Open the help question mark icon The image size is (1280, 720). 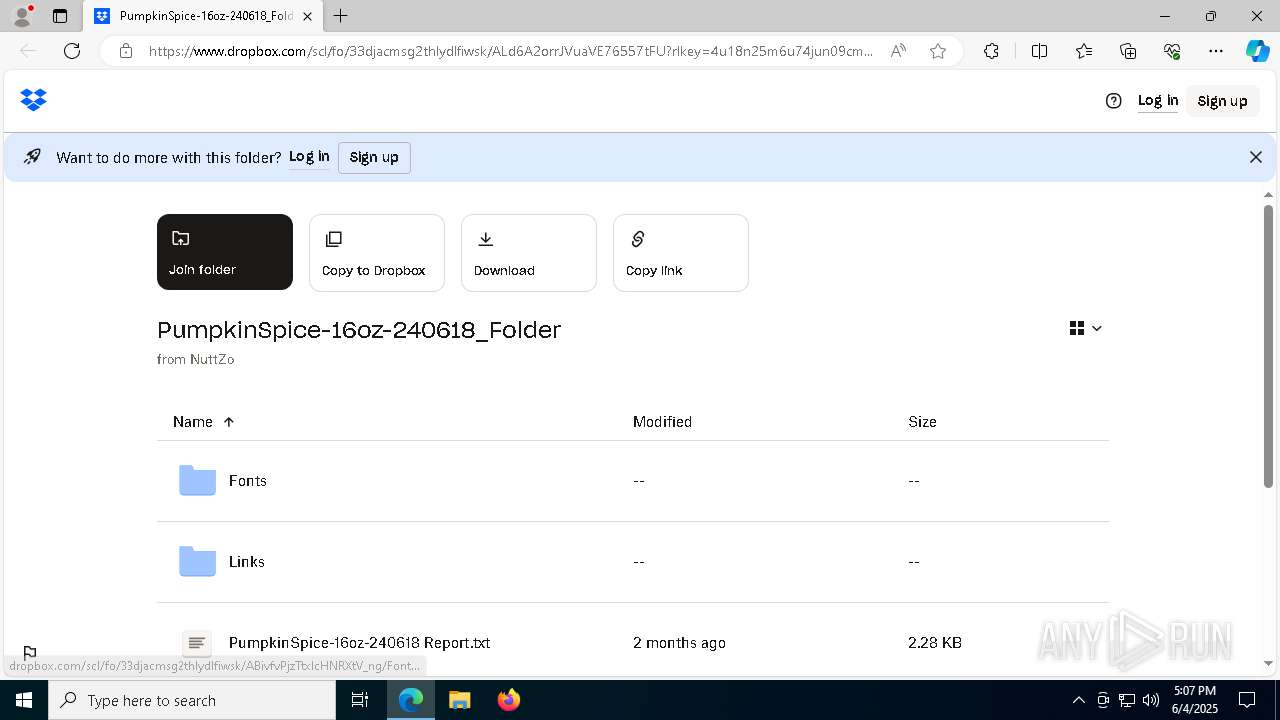[x=1113, y=101]
